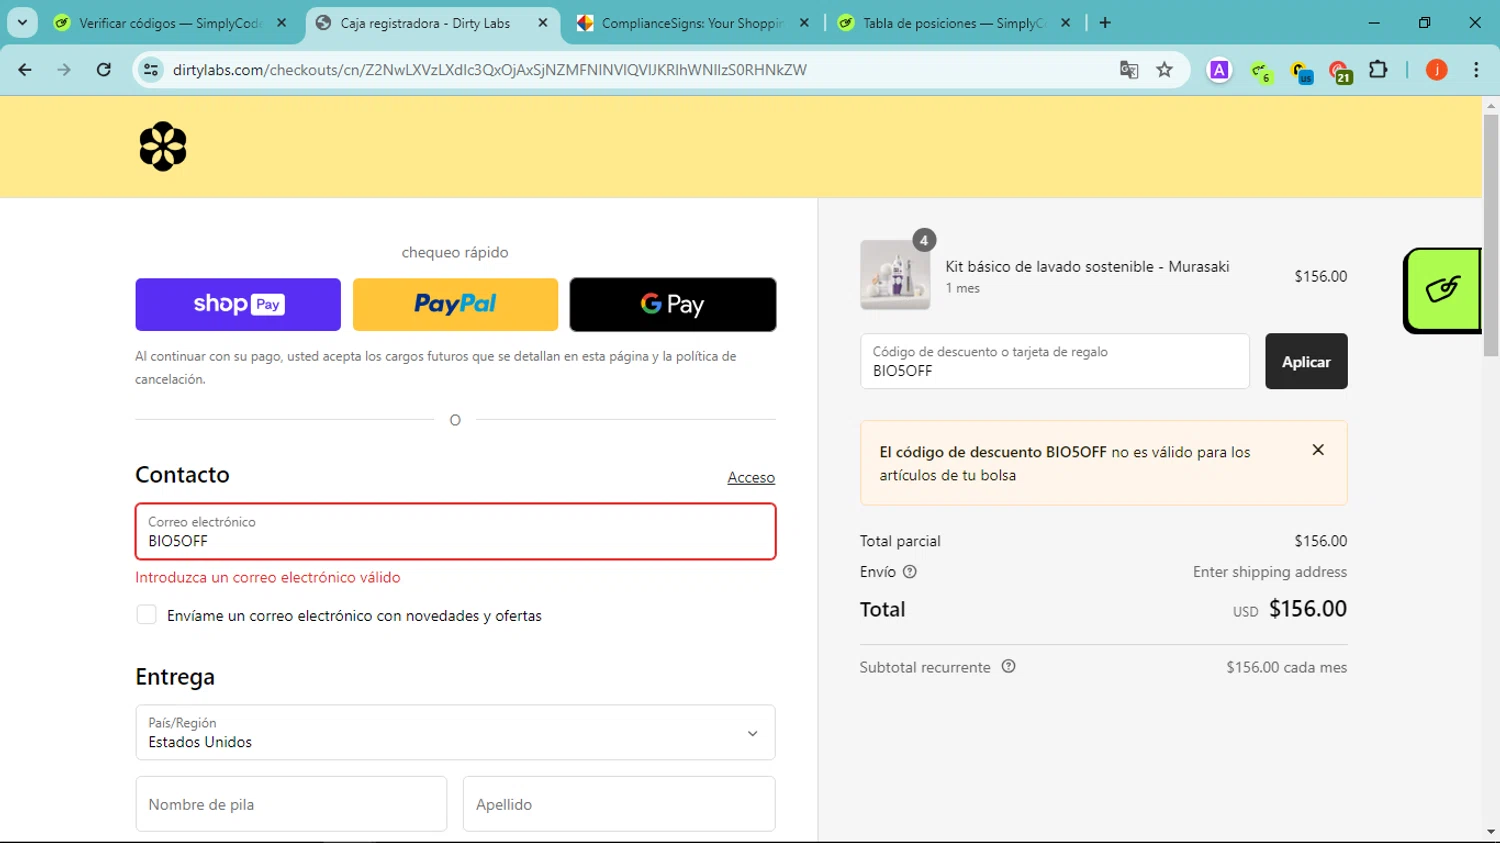This screenshot has width=1500, height=843.
Task: Switch to the Tabla de posiciones tab
Action: pyautogui.click(x=953, y=23)
